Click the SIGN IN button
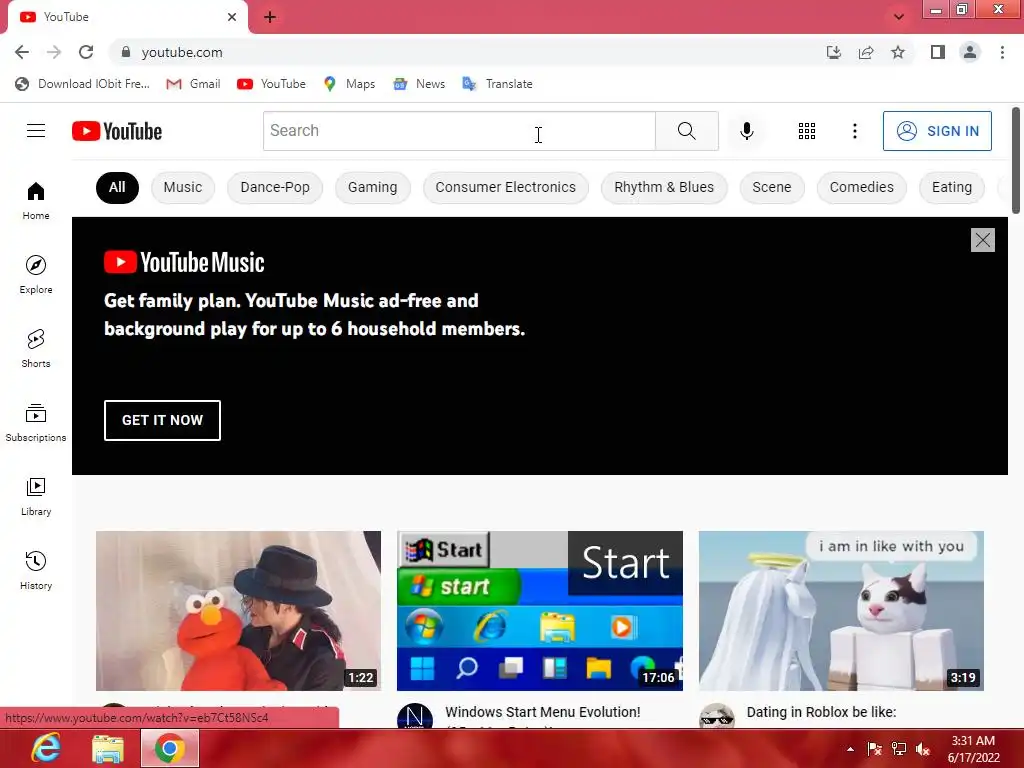 (x=937, y=131)
